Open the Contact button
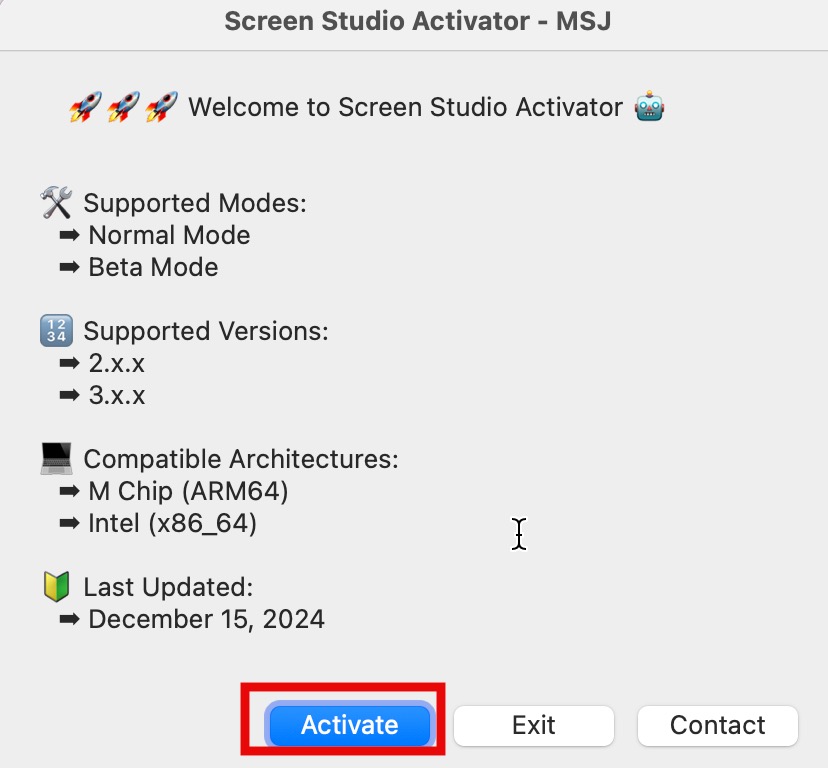The width and height of the screenshot is (828, 768). 717,725
